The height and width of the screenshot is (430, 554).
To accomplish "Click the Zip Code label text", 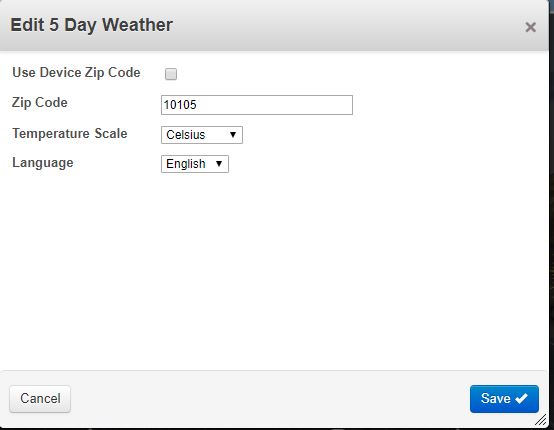I will tap(40, 103).
